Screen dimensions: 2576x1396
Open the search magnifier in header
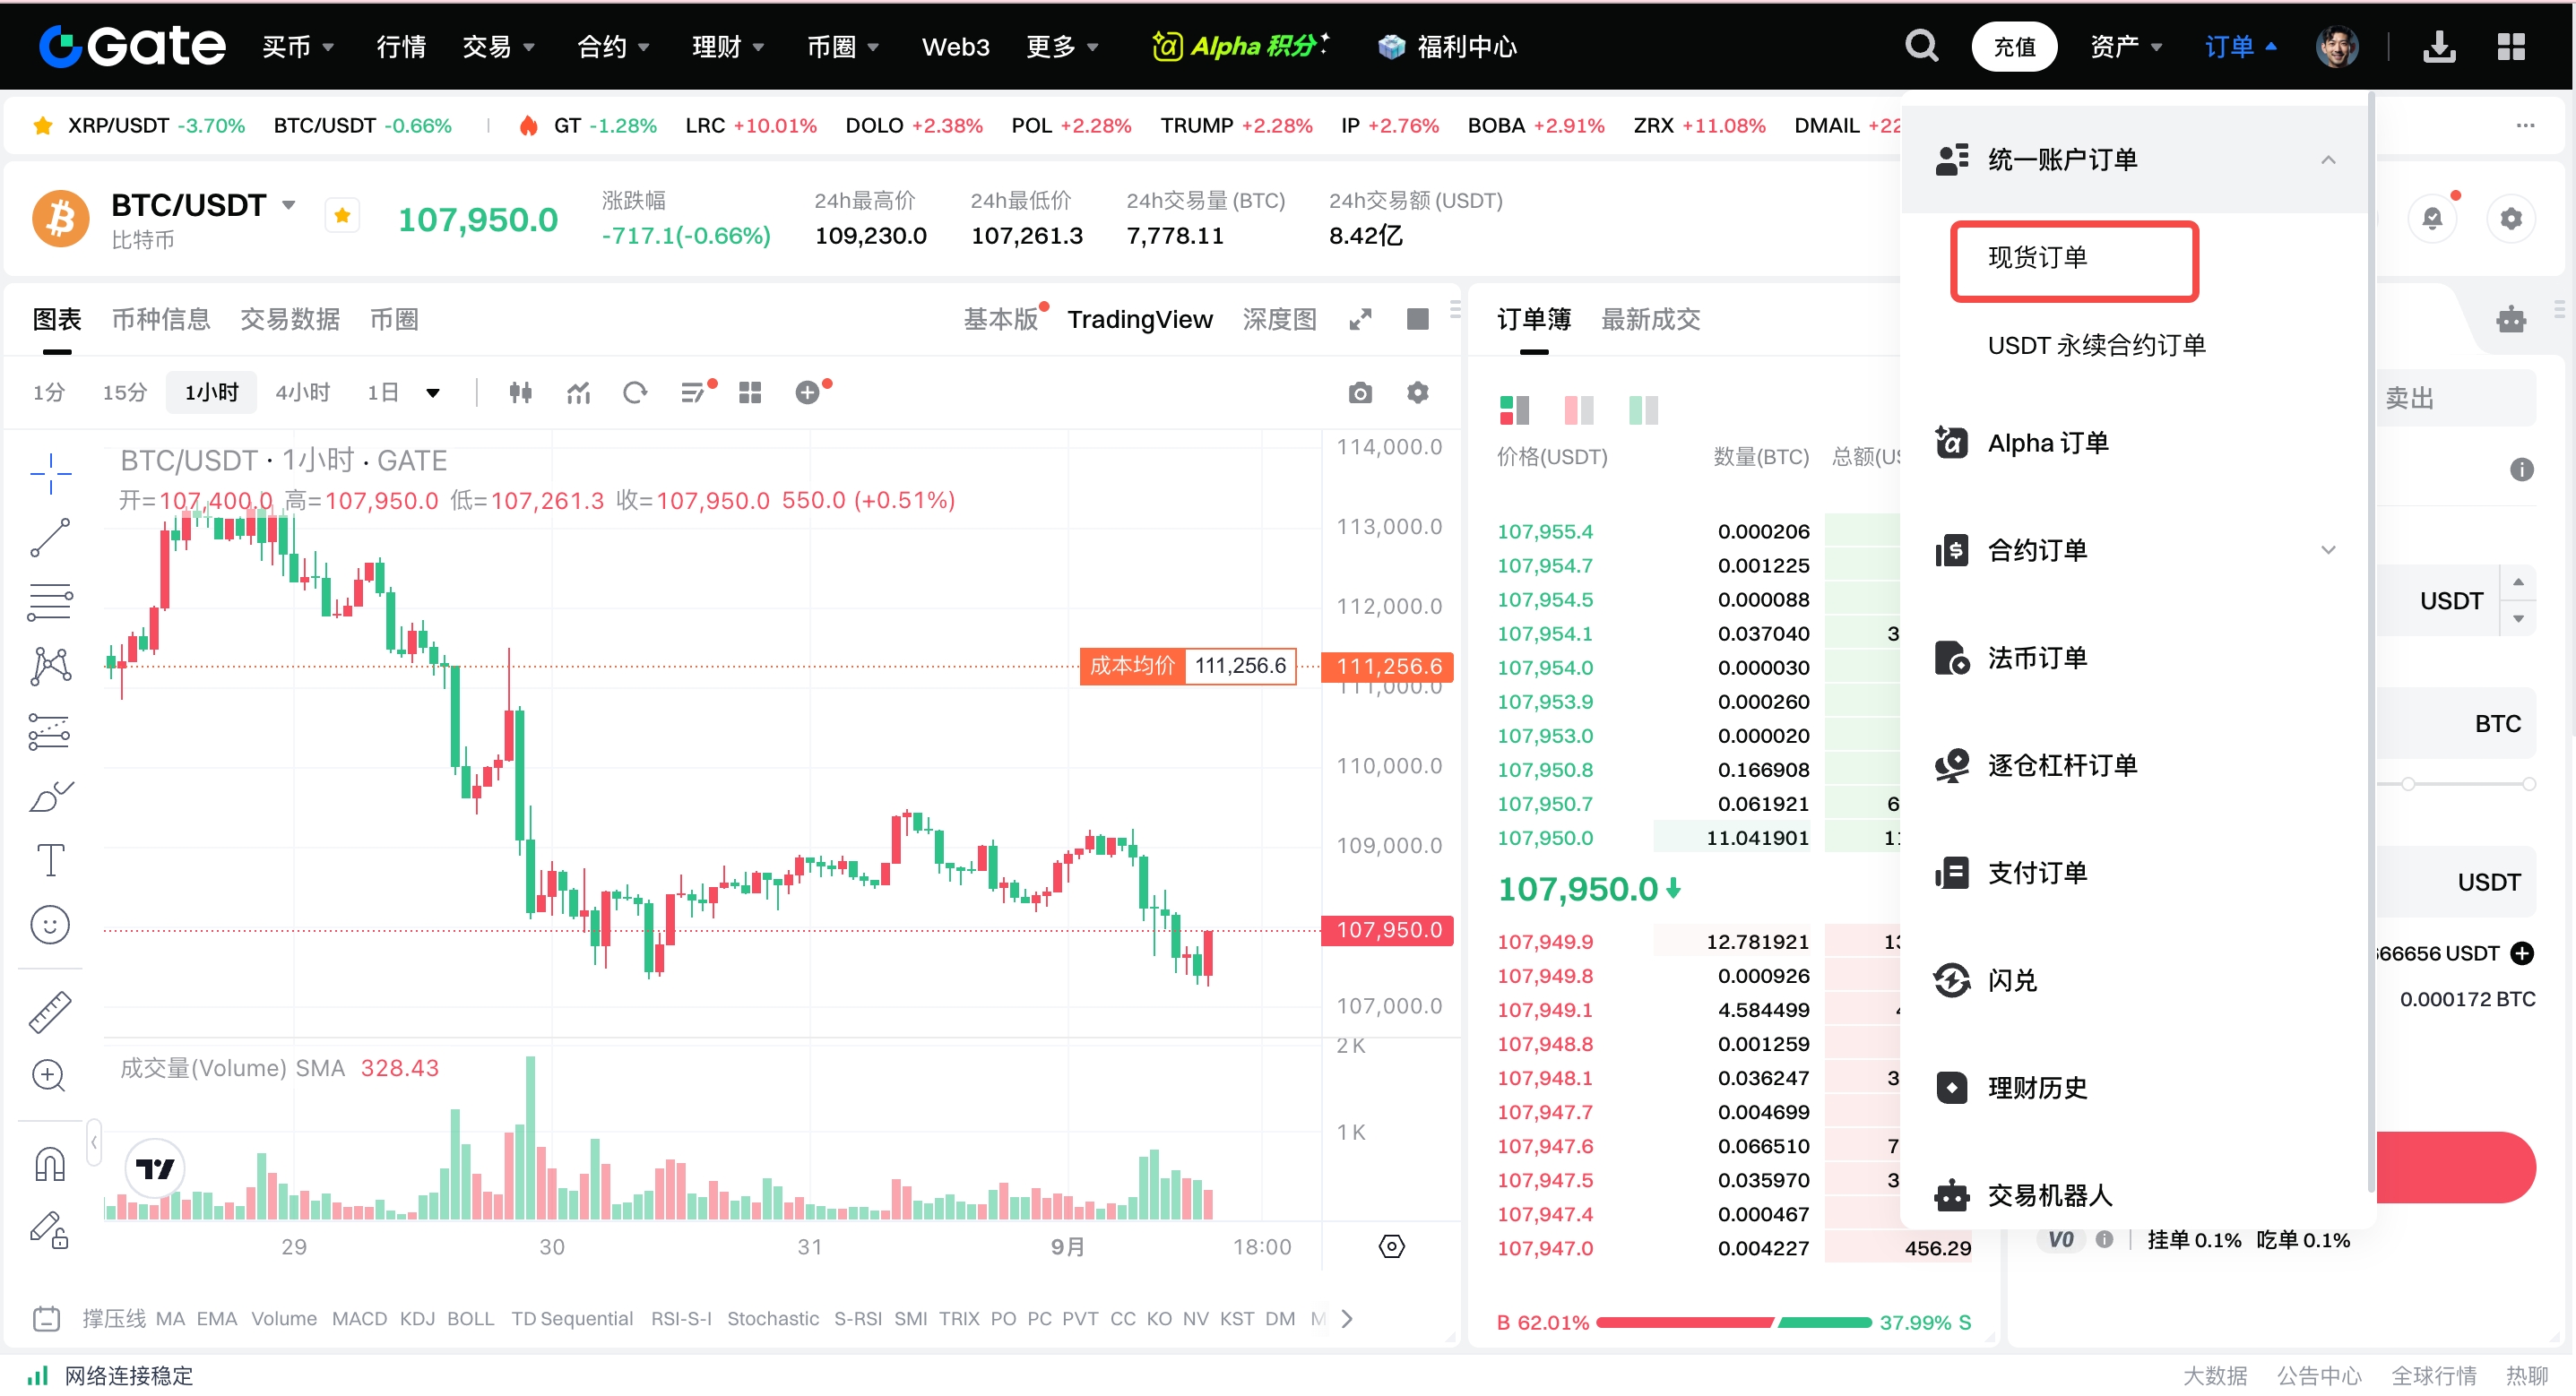tap(1920, 46)
